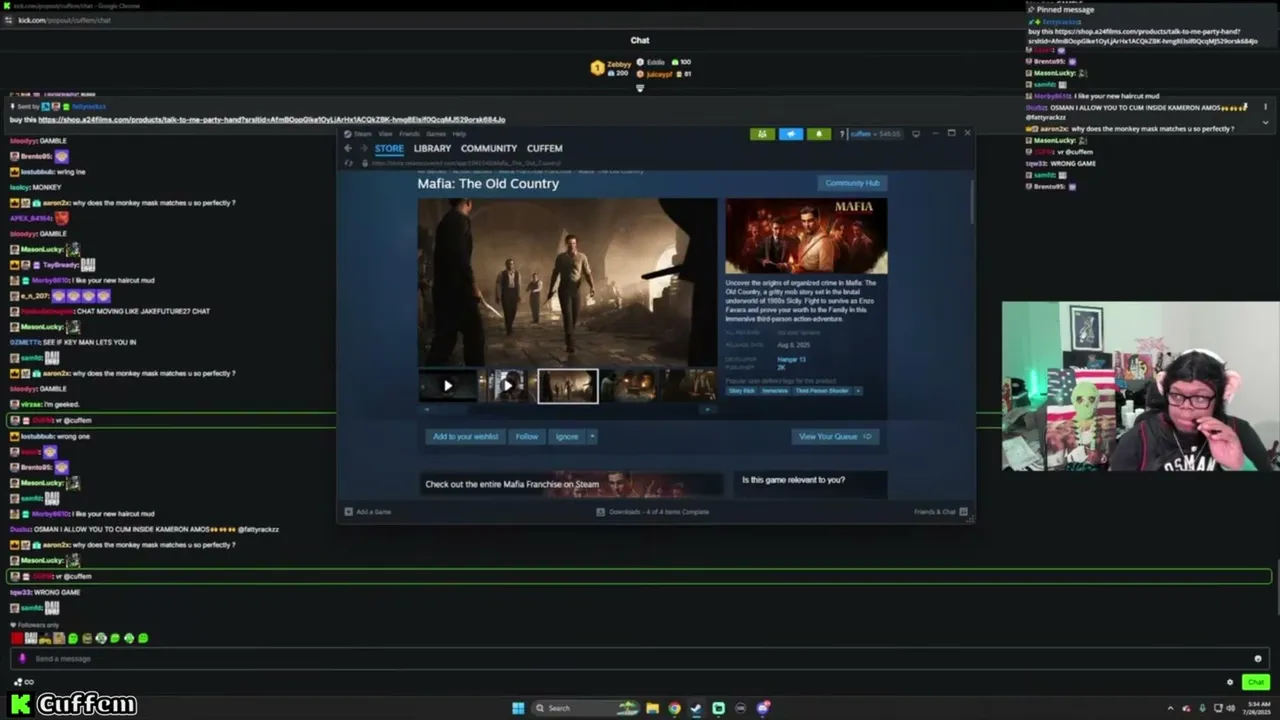Select the highlighted screenshot thumbnail
This screenshot has height=720, width=1280.
click(568, 386)
